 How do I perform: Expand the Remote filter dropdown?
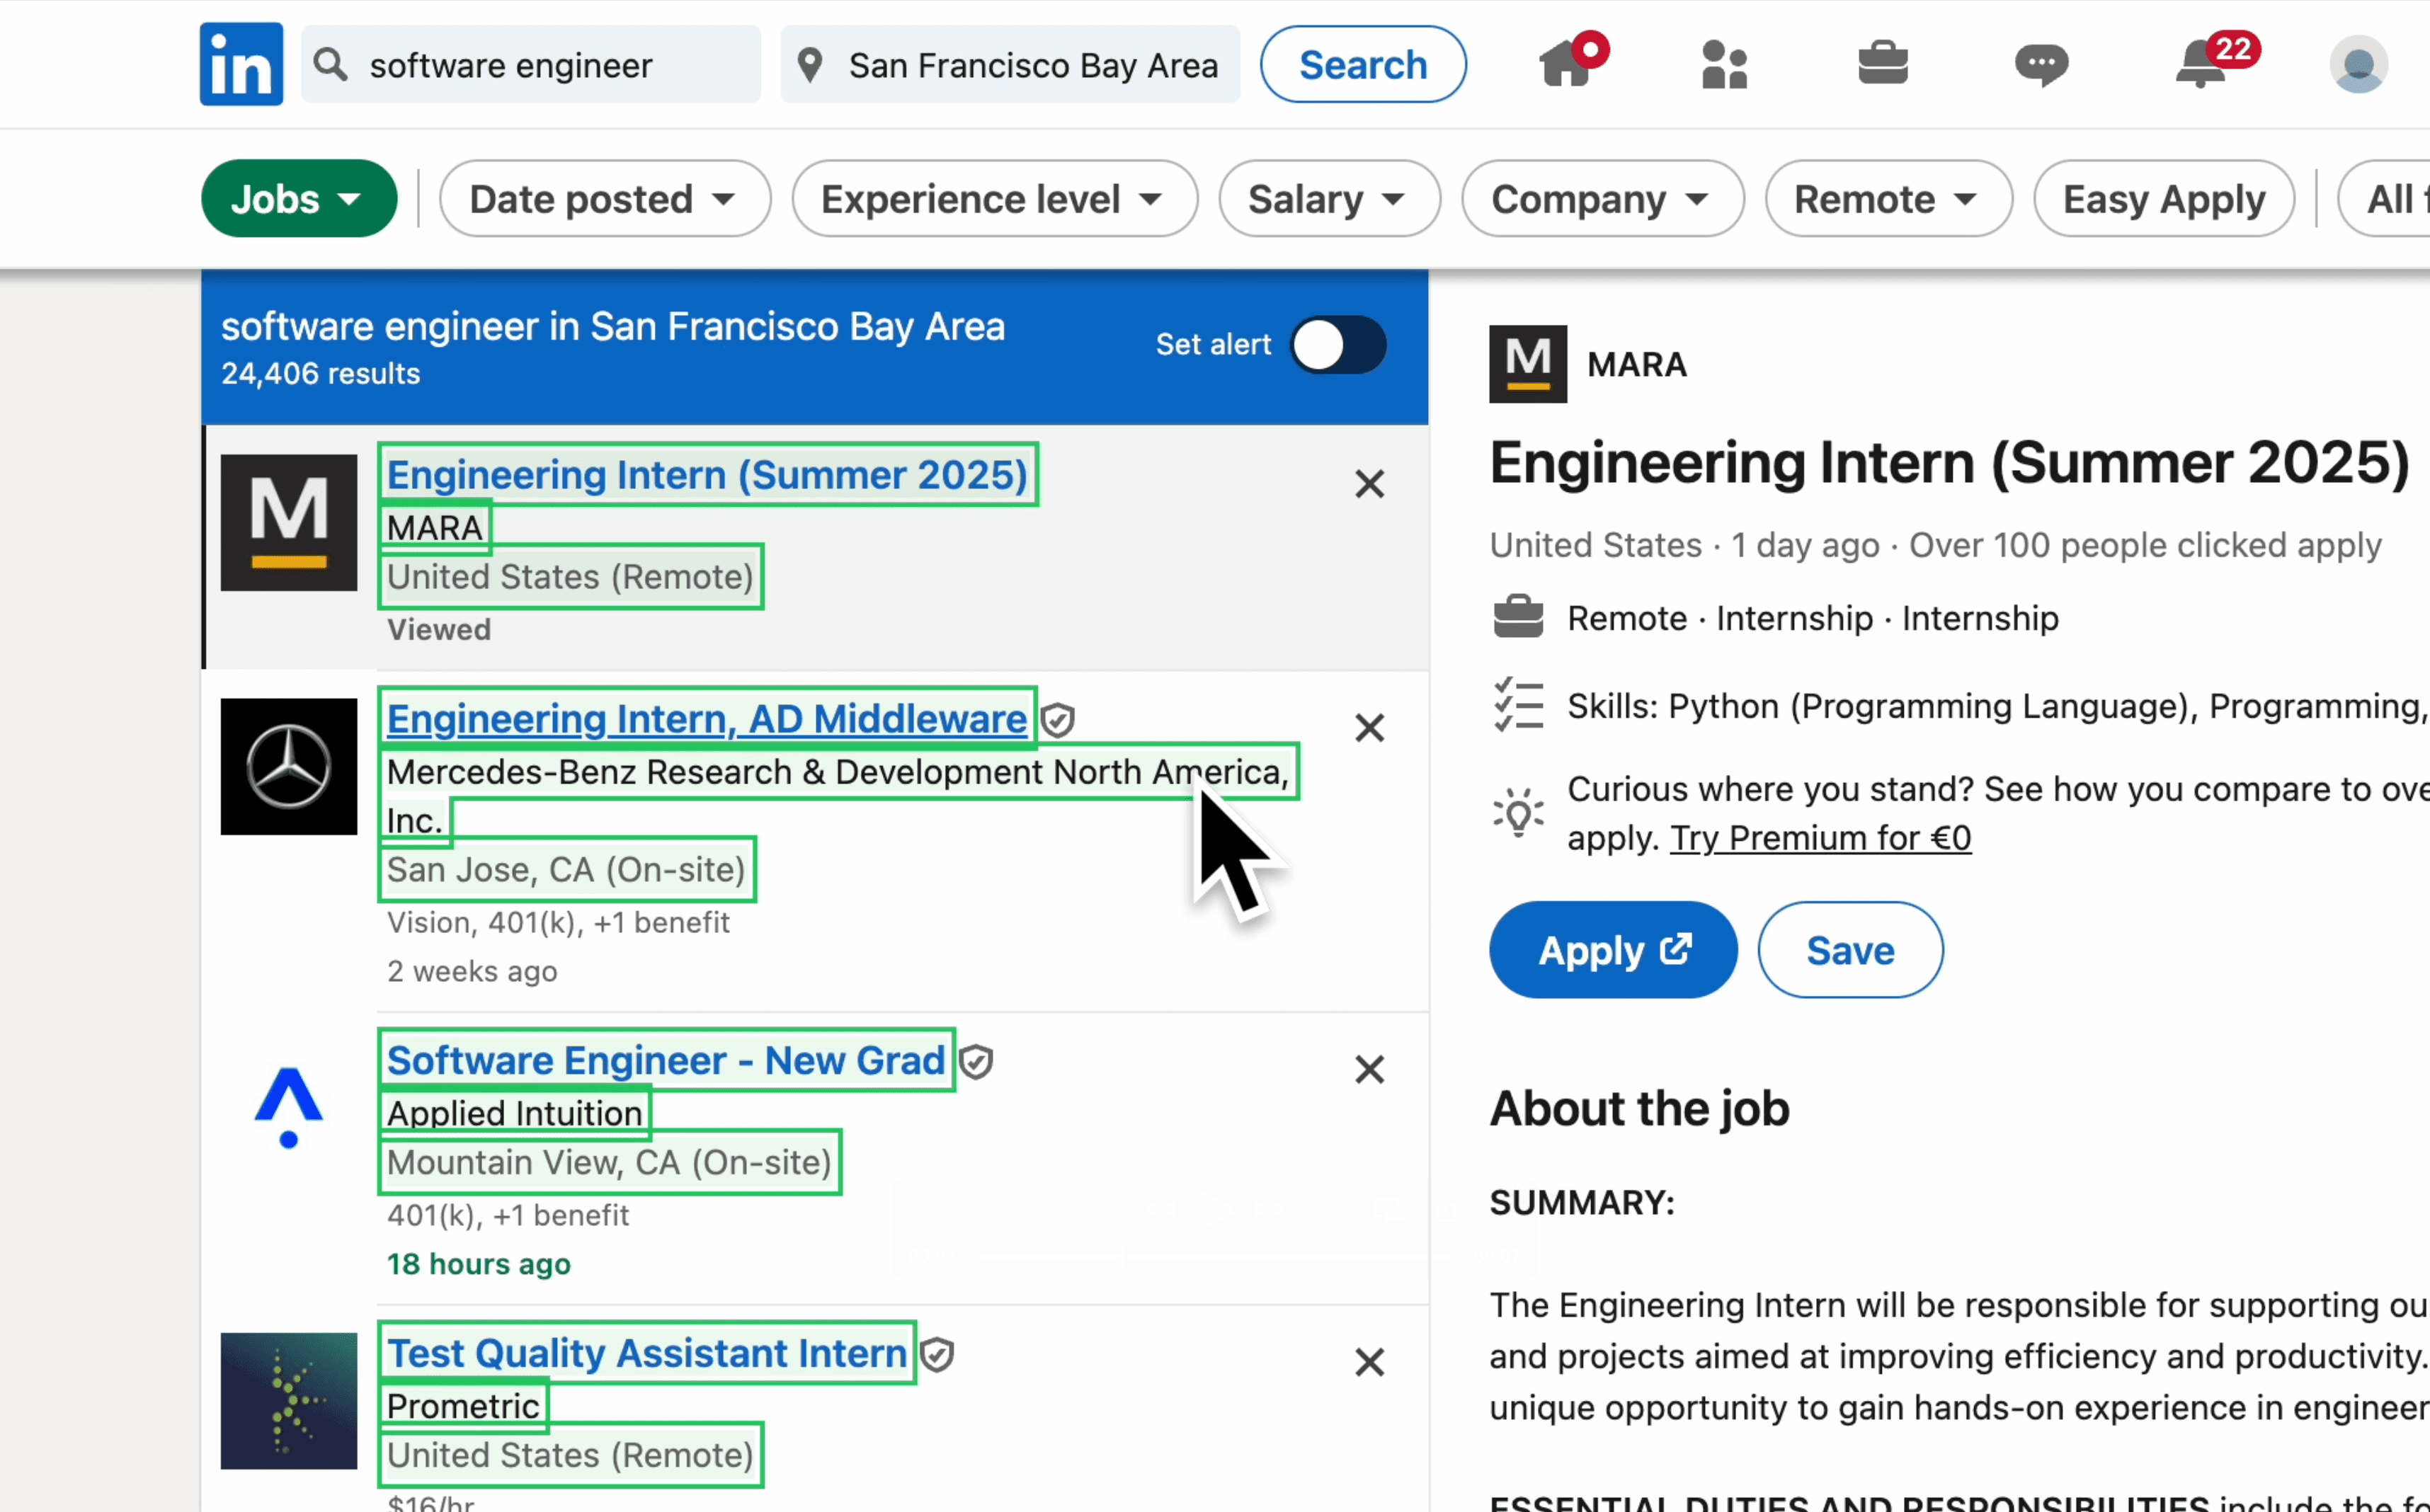point(1888,199)
